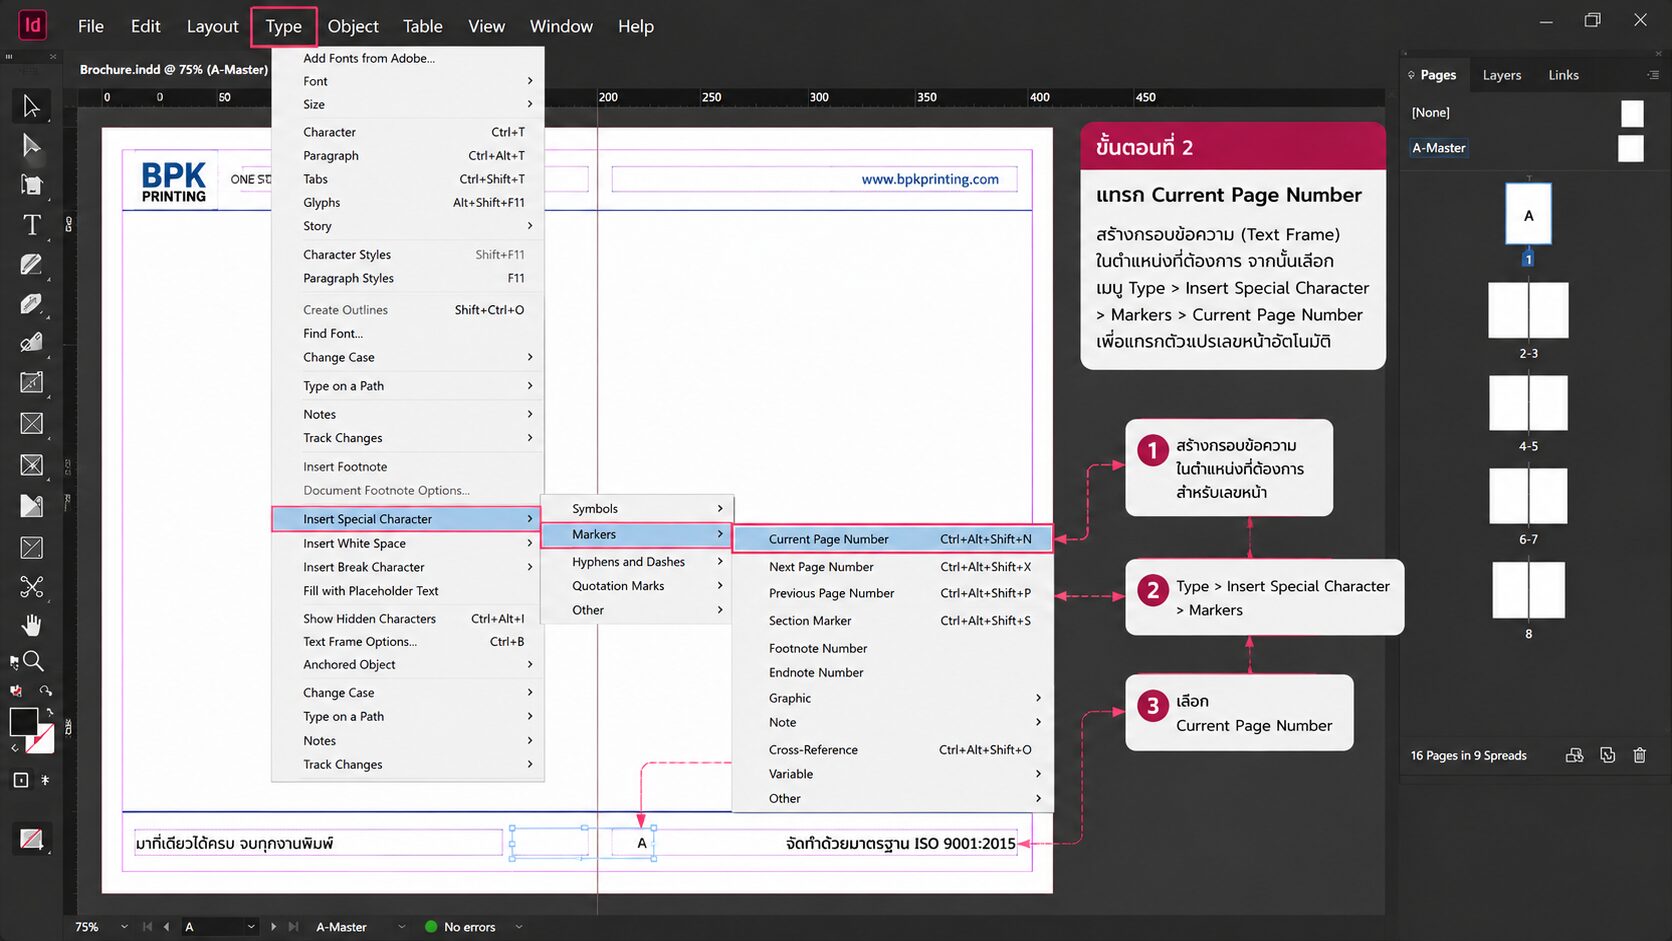Choose the Scissors tool
This screenshot has height=941, width=1672.
coord(31,586)
